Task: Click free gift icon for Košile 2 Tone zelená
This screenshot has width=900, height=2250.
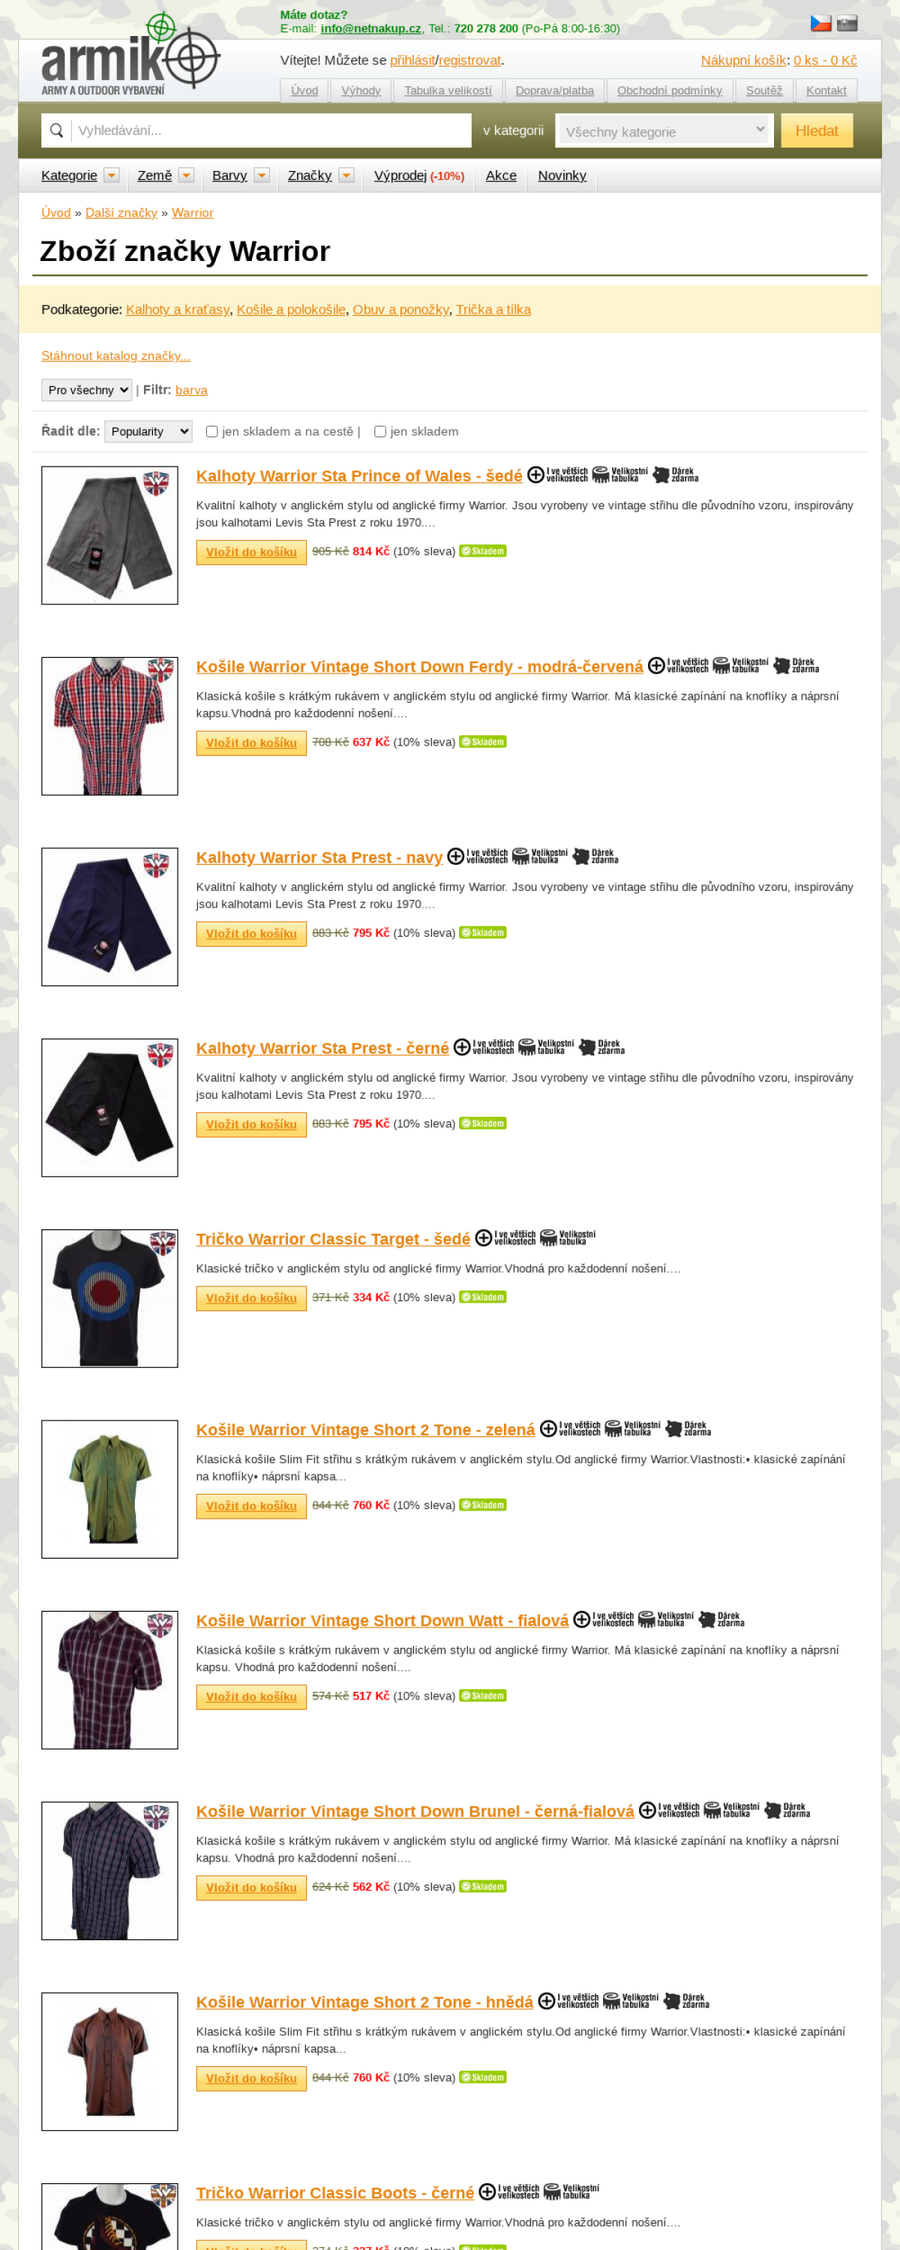Action: pyautogui.click(x=688, y=1428)
